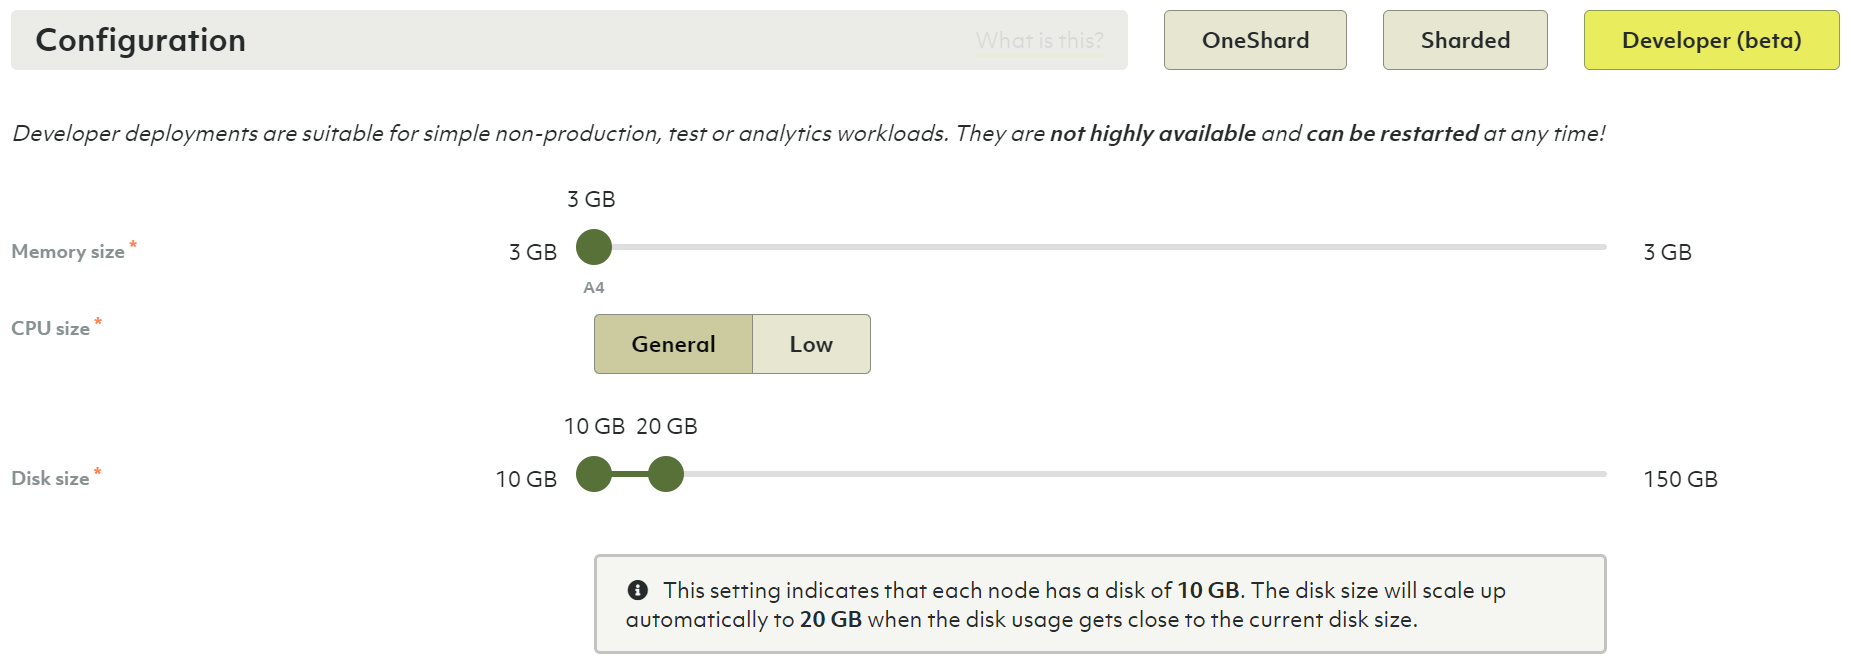
Task: Click the 20 GB disk size slider handle
Action: (x=666, y=474)
